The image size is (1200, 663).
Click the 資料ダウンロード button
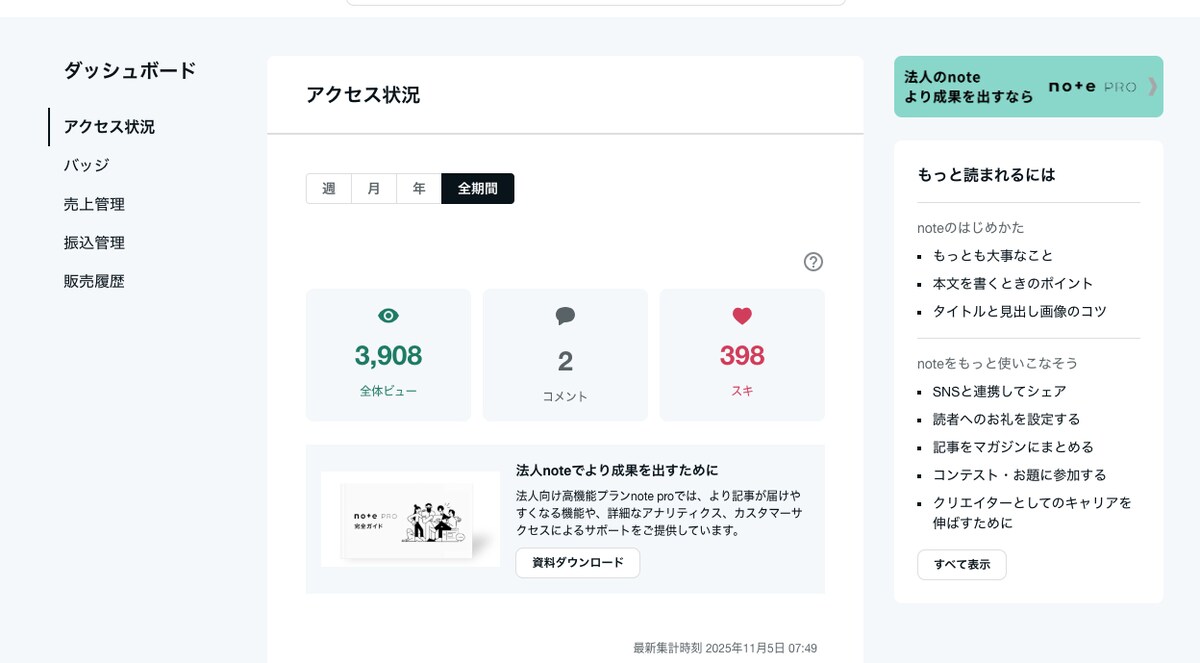(578, 563)
